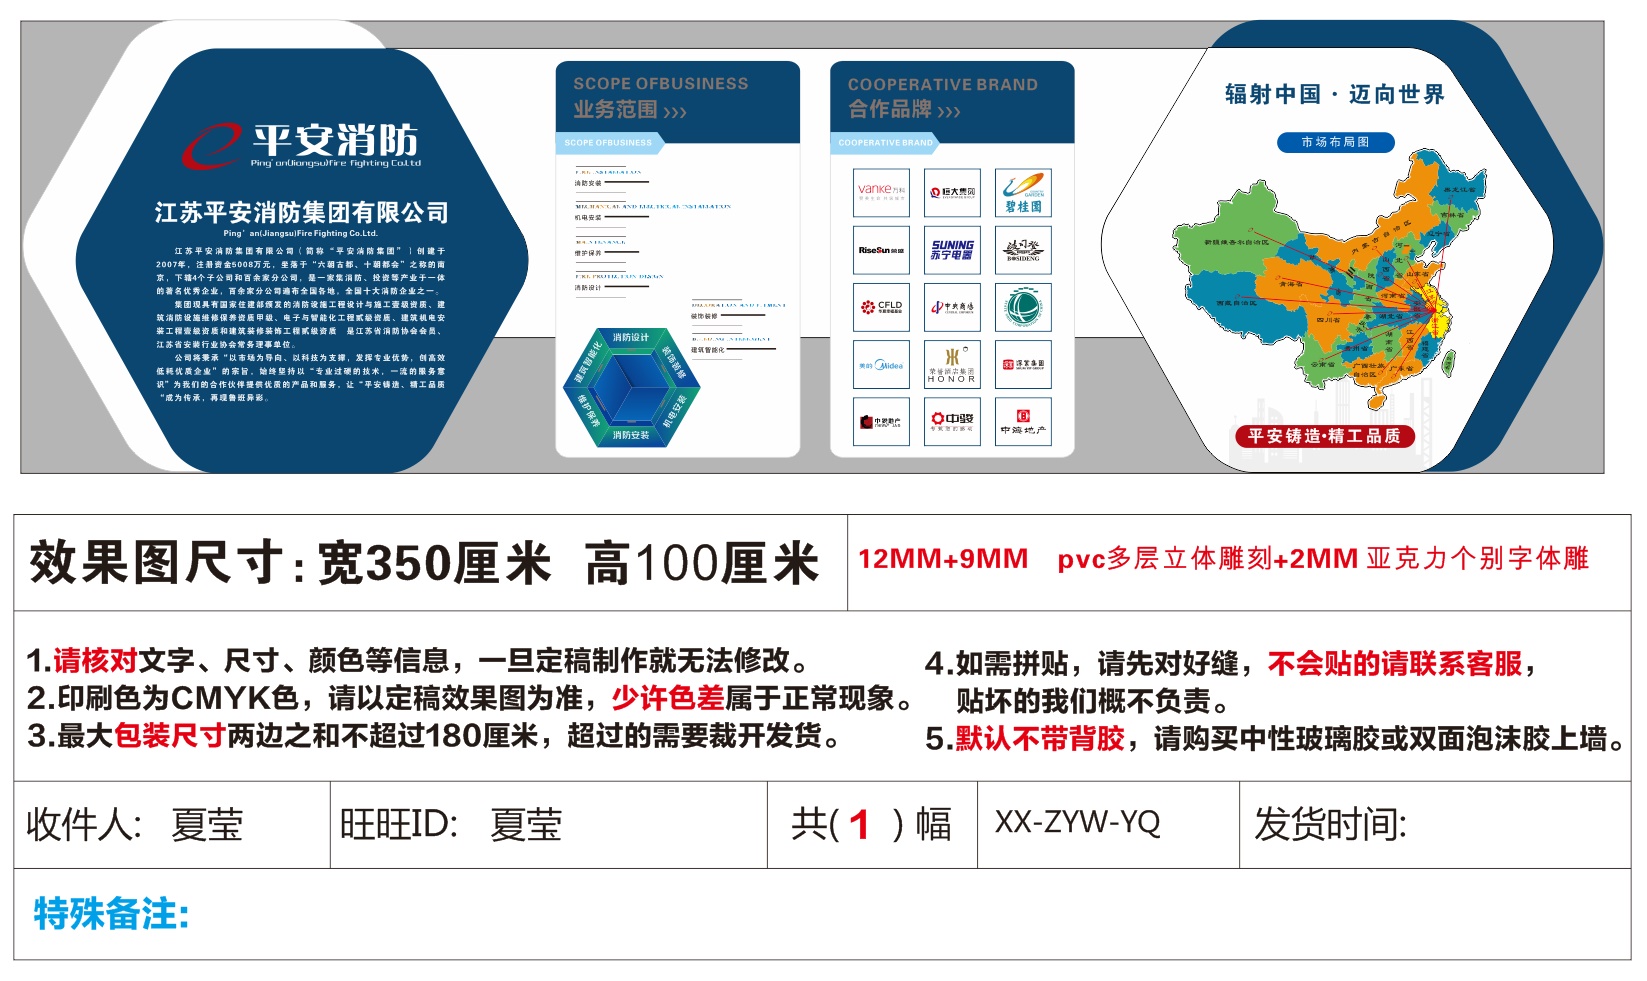Click the blue 特殊备注 label
1647x981 pixels.
coord(111,914)
